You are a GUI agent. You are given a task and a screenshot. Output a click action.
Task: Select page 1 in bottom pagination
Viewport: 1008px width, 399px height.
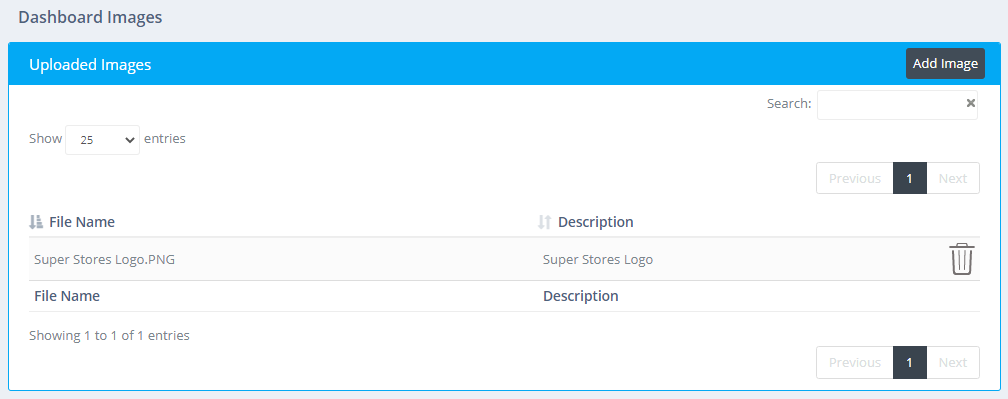pyautogui.click(x=910, y=362)
